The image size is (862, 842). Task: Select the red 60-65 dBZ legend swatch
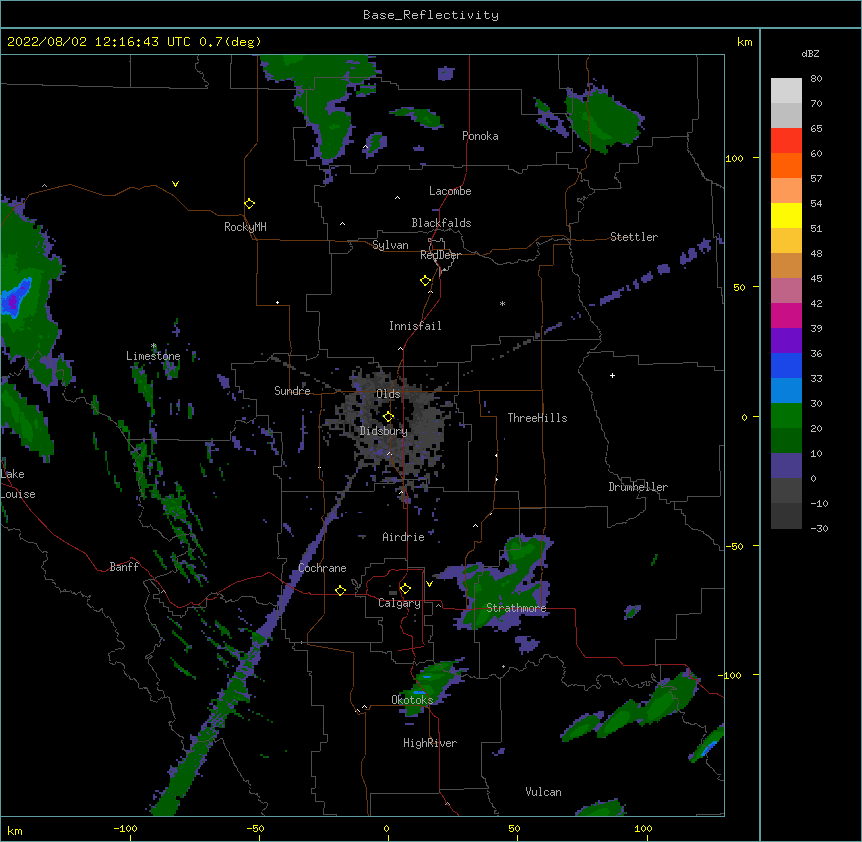coord(786,141)
